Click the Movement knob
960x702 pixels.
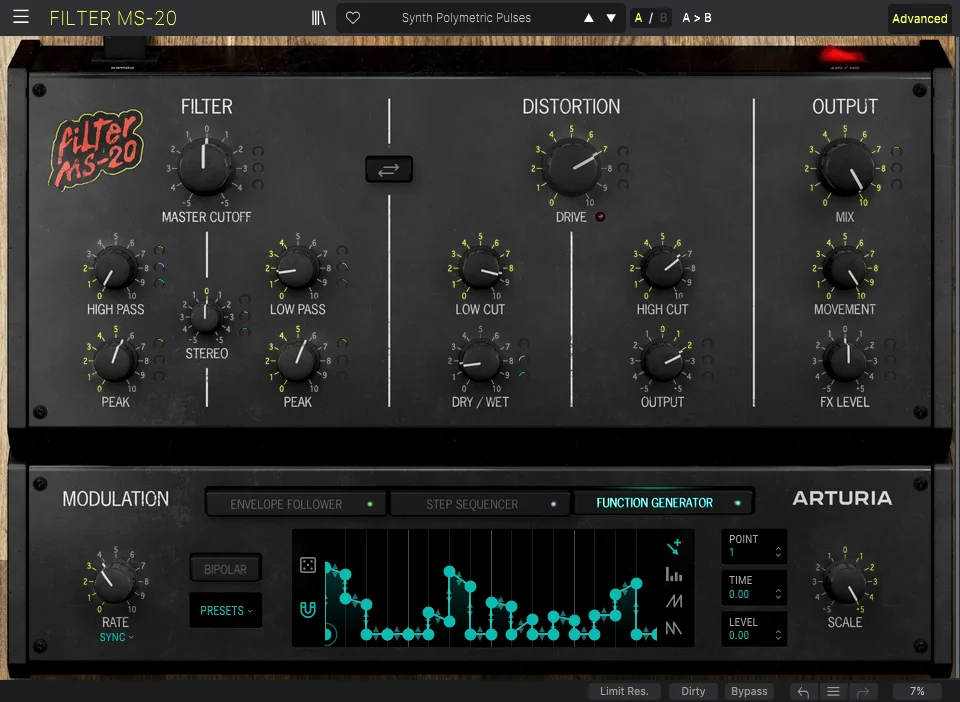tap(845, 268)
